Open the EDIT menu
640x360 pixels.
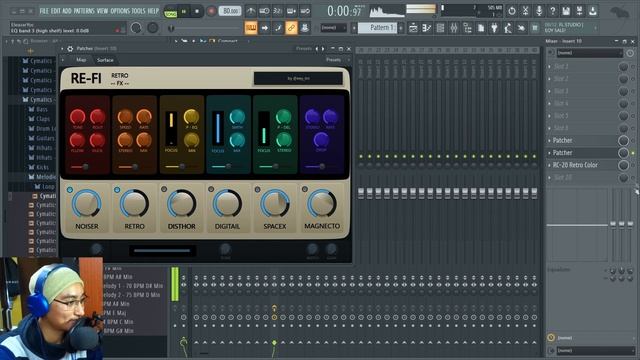click(56, 11)
